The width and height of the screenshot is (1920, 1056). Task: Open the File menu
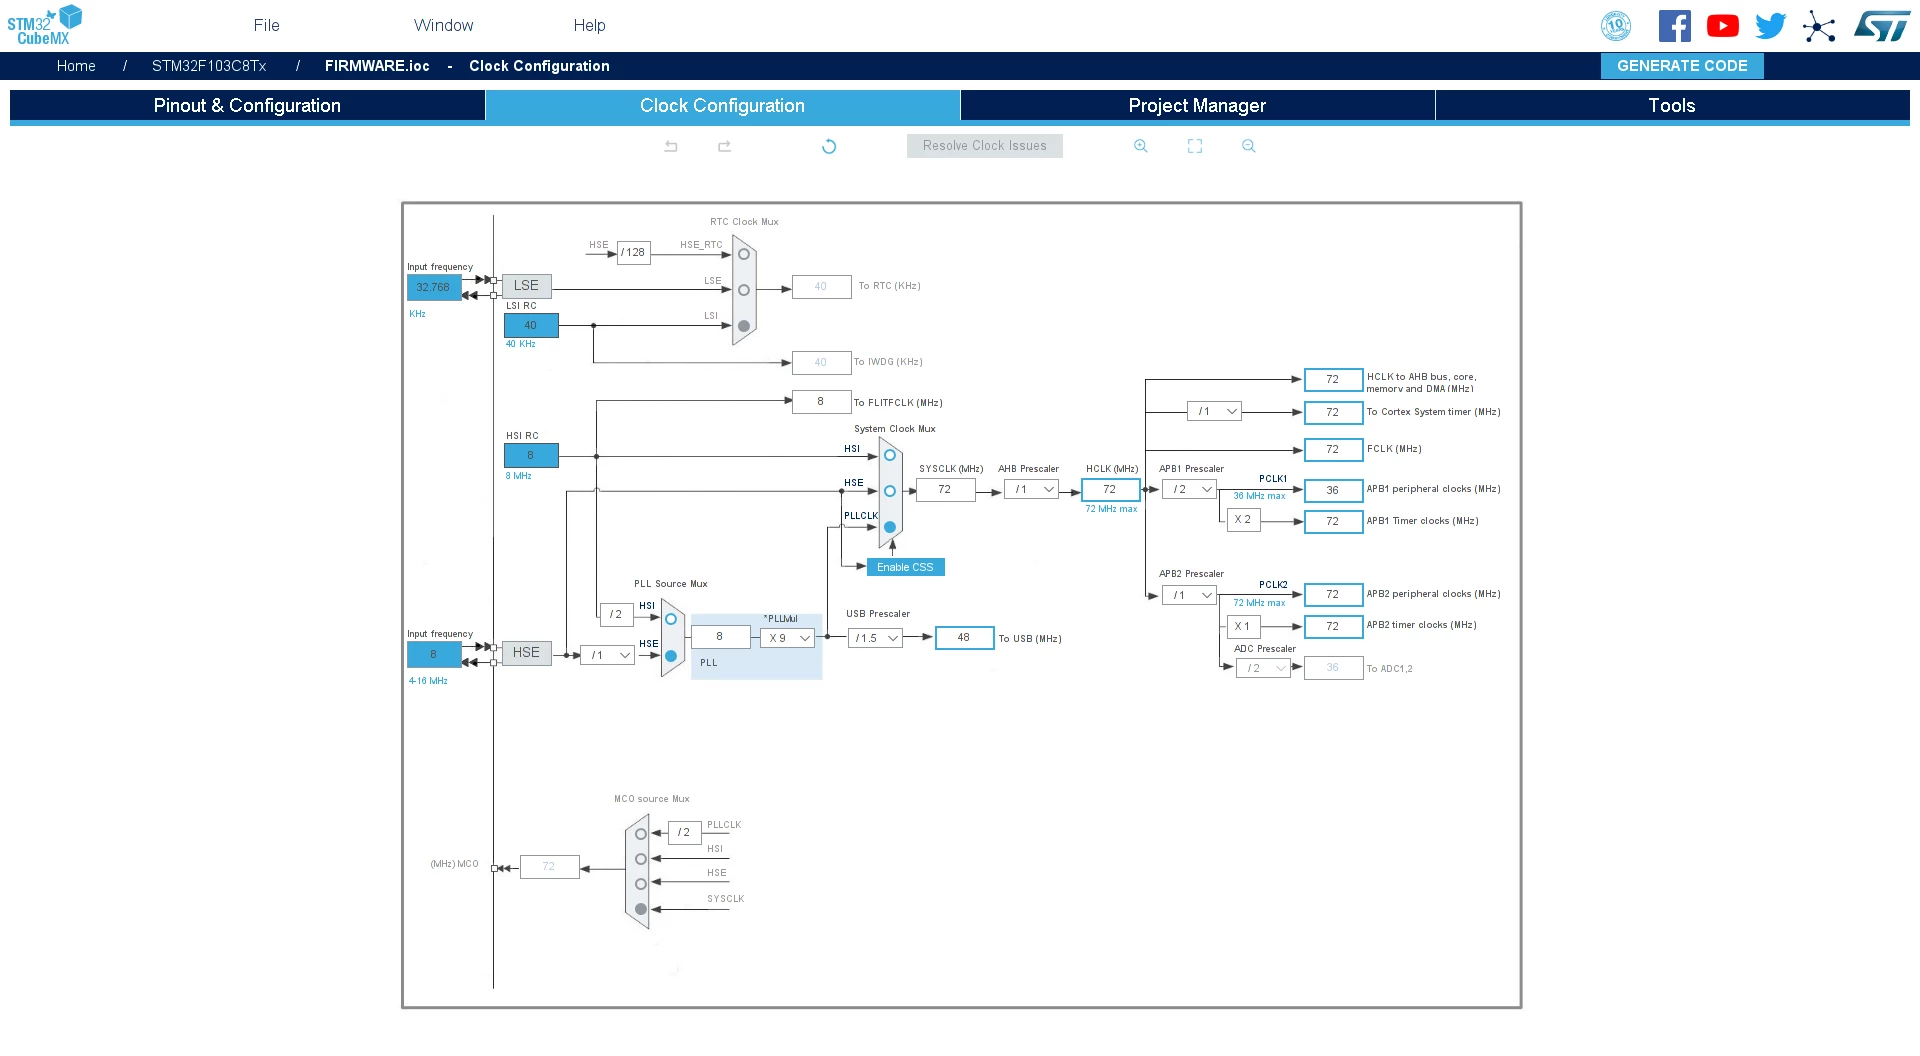(x=266, y=25)
